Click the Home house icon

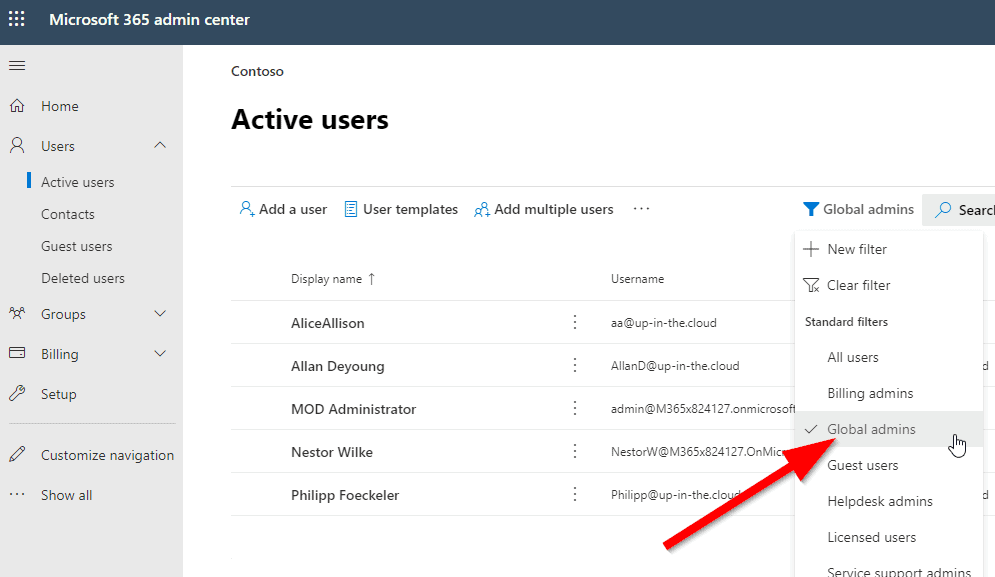[x=17, y=105]
